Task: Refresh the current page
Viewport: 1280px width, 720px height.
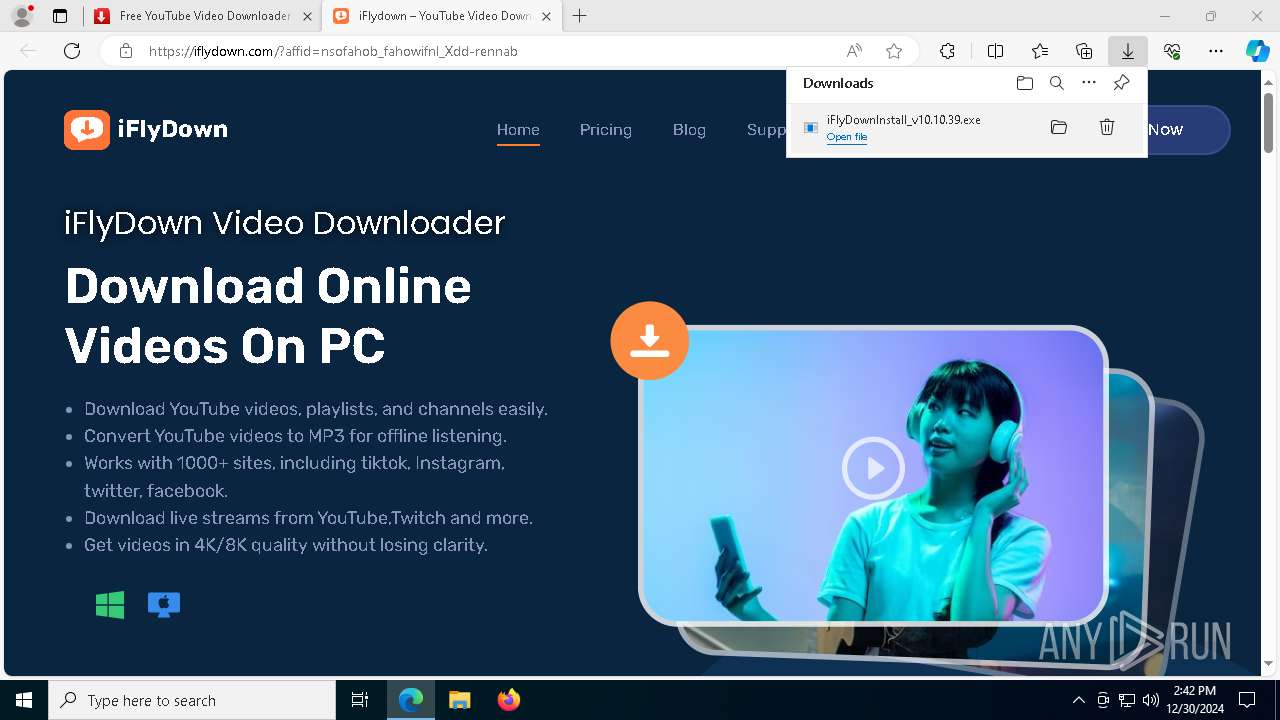Action: pyautogui.click(x=72, y=51)
